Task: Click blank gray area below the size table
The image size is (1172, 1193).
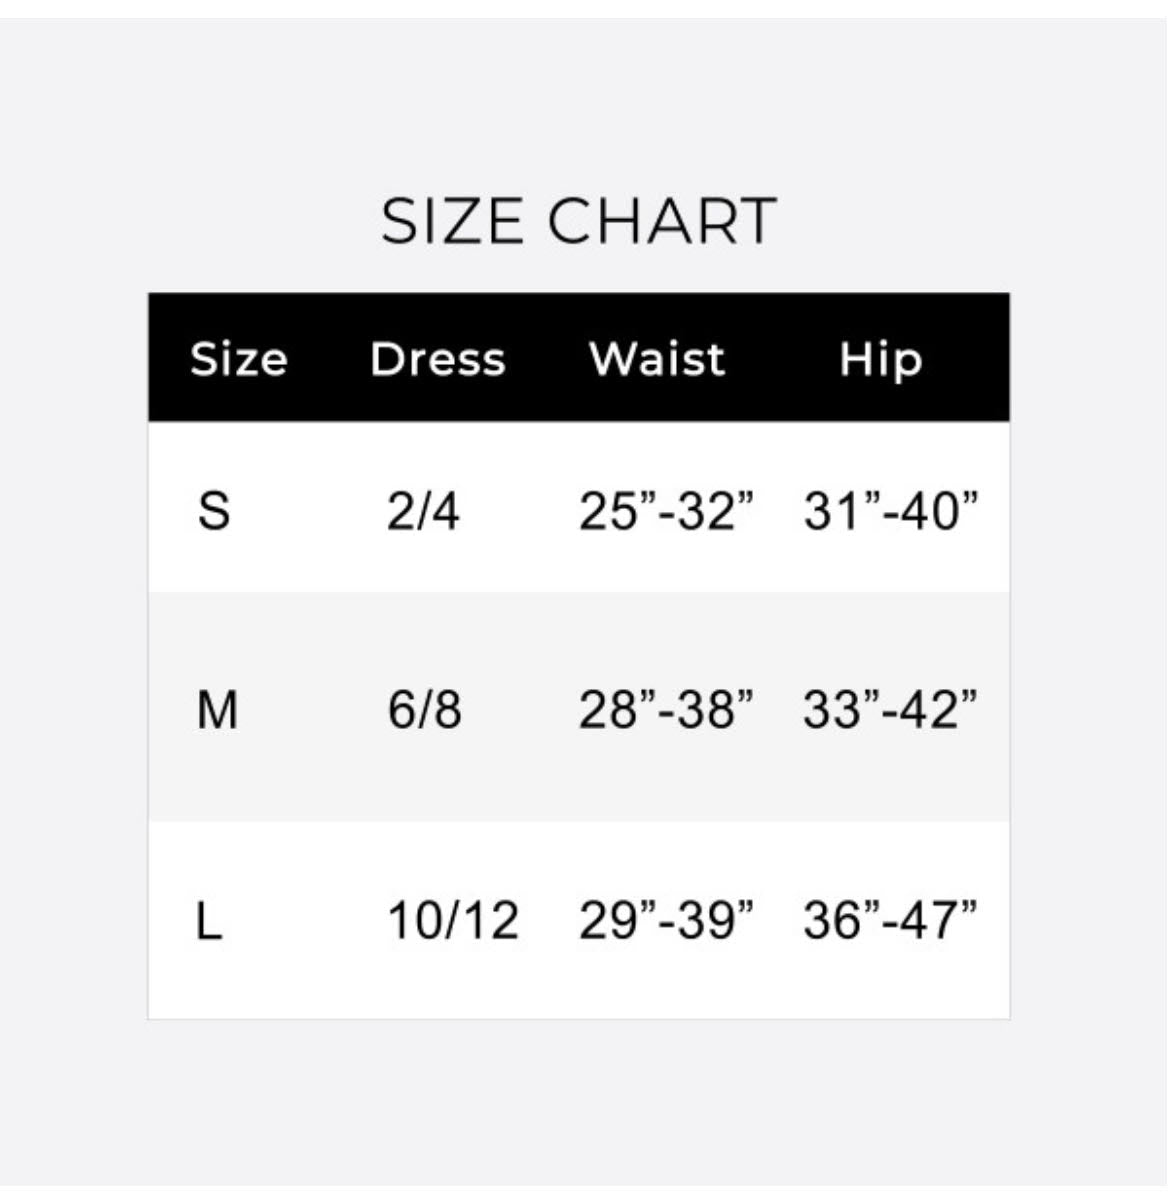Action: [x=580, y=1100]
